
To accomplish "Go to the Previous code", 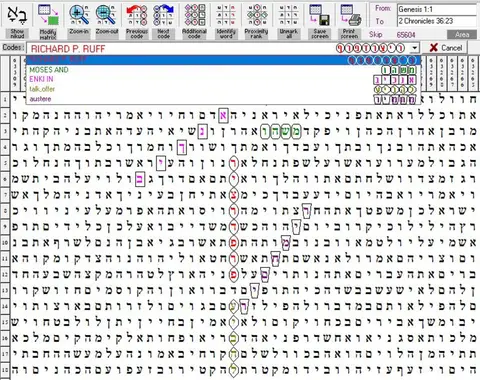I will [137, 21].
